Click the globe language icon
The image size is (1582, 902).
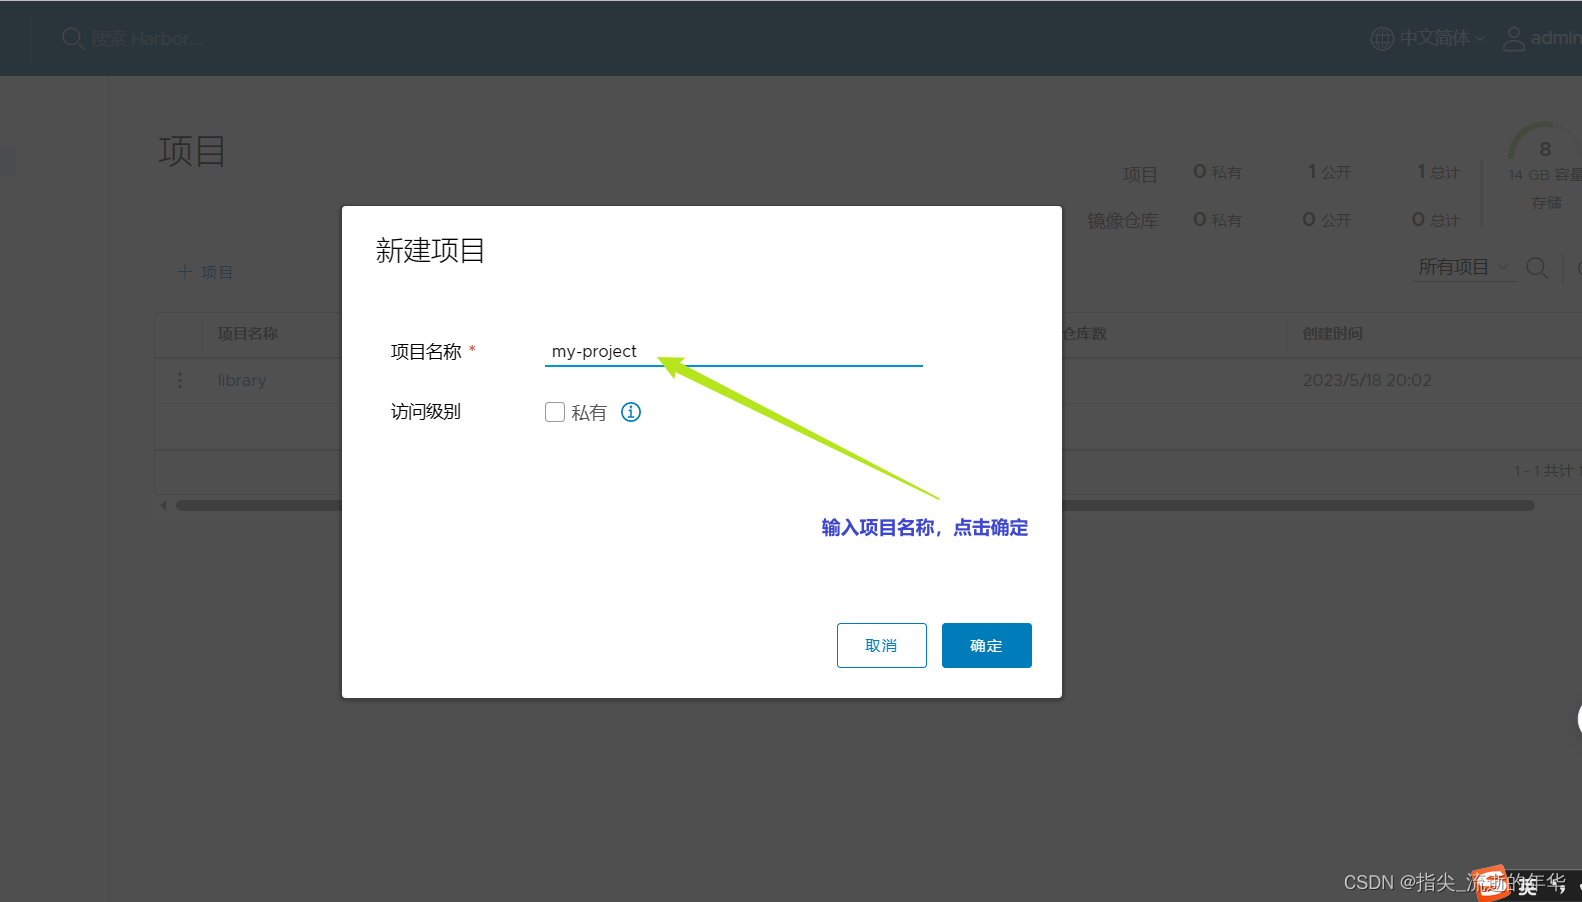[x=1382, y=38]
